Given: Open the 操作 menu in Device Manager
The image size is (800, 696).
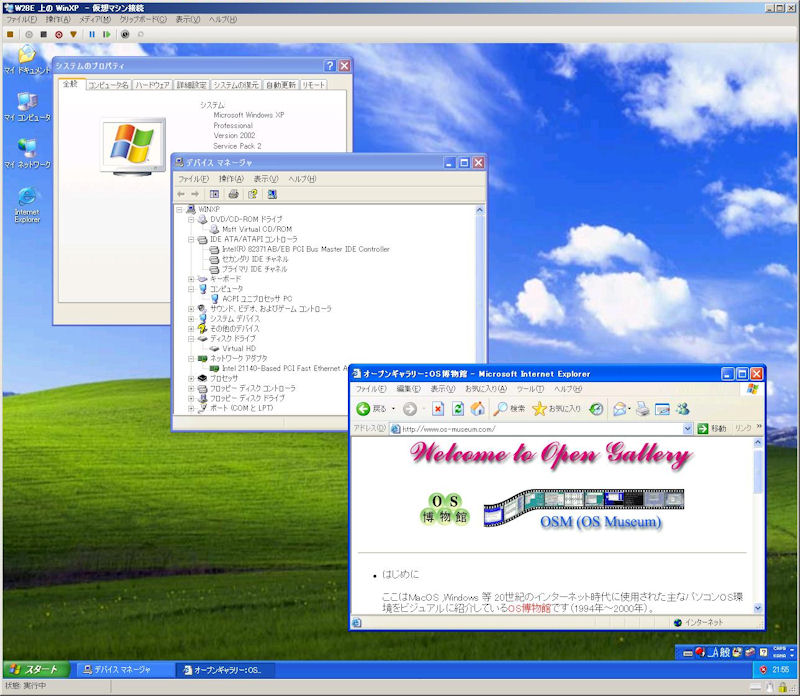Looking at the screenshot, I should [x=230, y=179].
